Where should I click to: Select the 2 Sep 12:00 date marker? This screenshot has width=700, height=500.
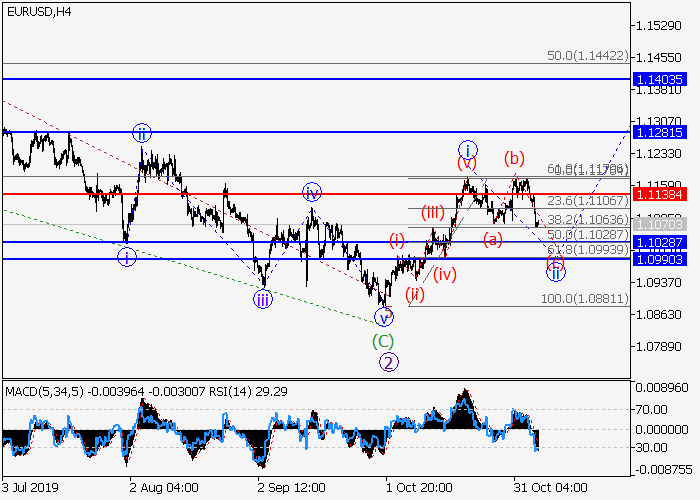tap(292, 487)
